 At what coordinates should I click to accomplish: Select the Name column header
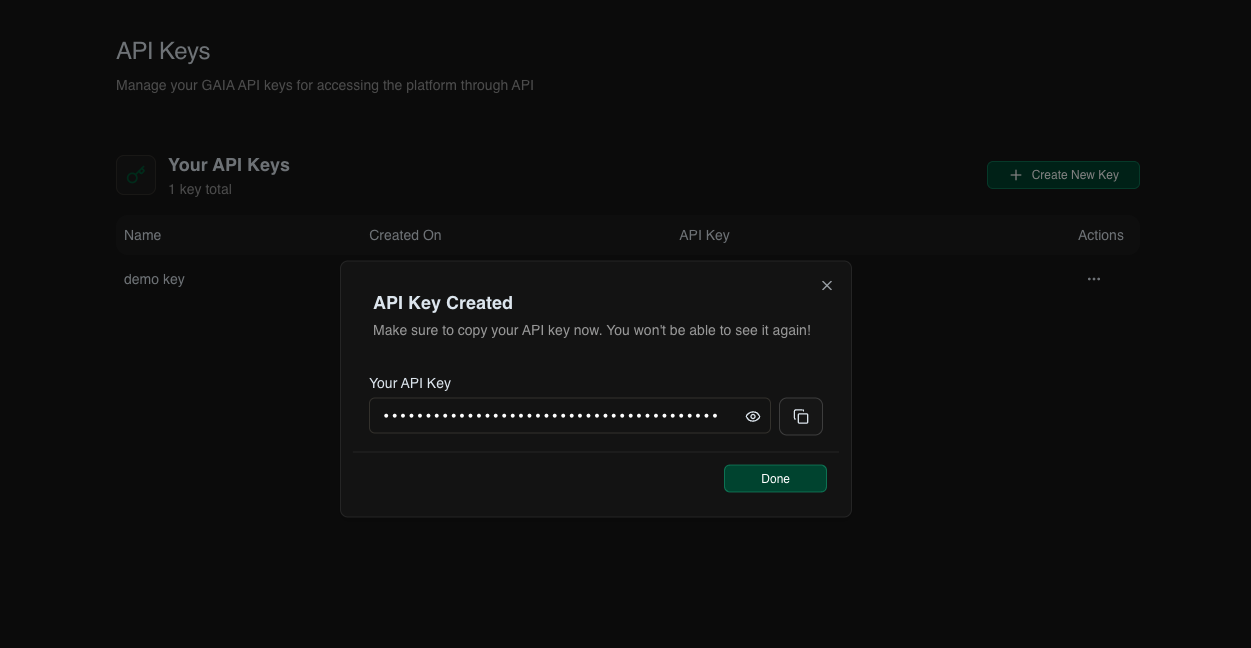(x=142, y=235)
